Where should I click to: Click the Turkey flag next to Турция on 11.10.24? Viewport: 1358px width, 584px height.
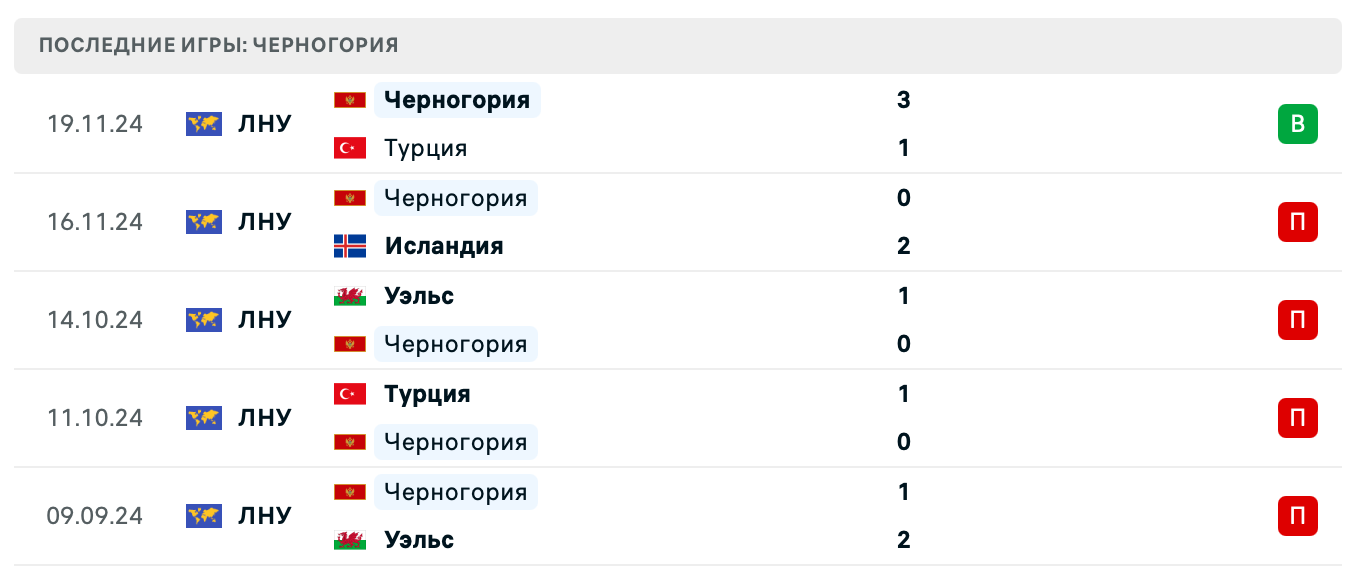pos(348,394)
